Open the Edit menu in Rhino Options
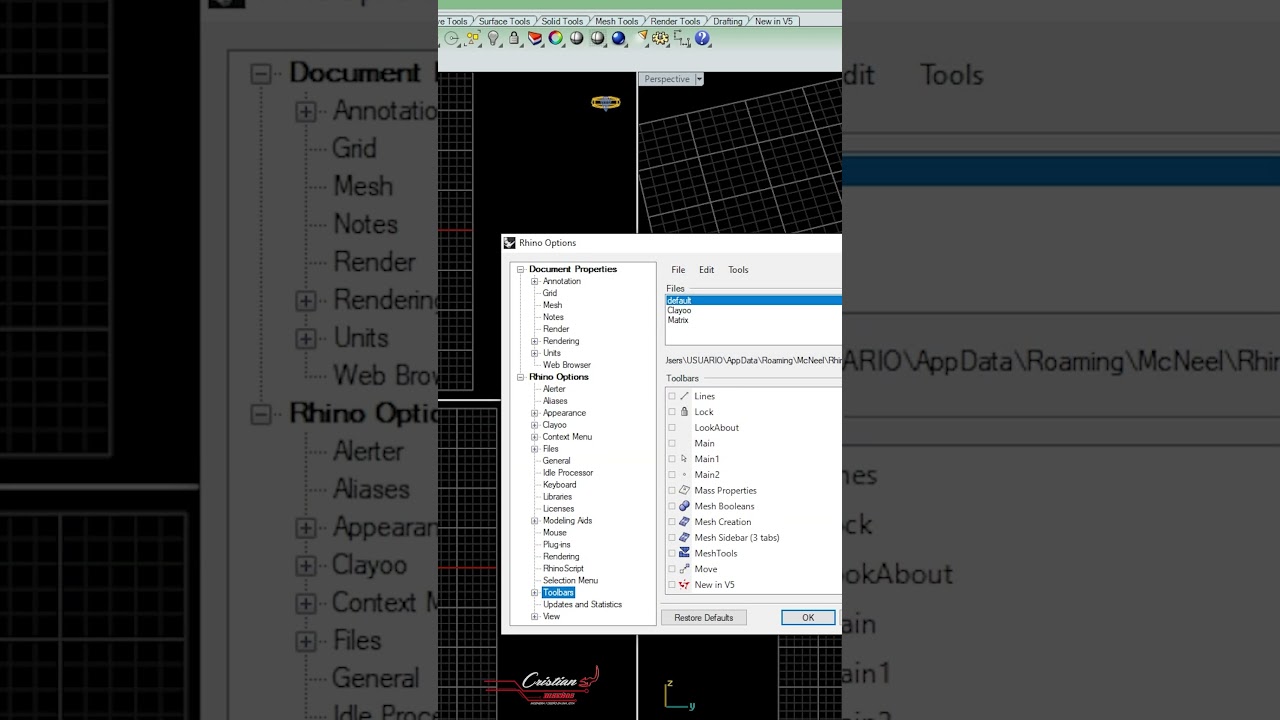This screenshot has height=720, width=1280. click(x=706, y=270)
